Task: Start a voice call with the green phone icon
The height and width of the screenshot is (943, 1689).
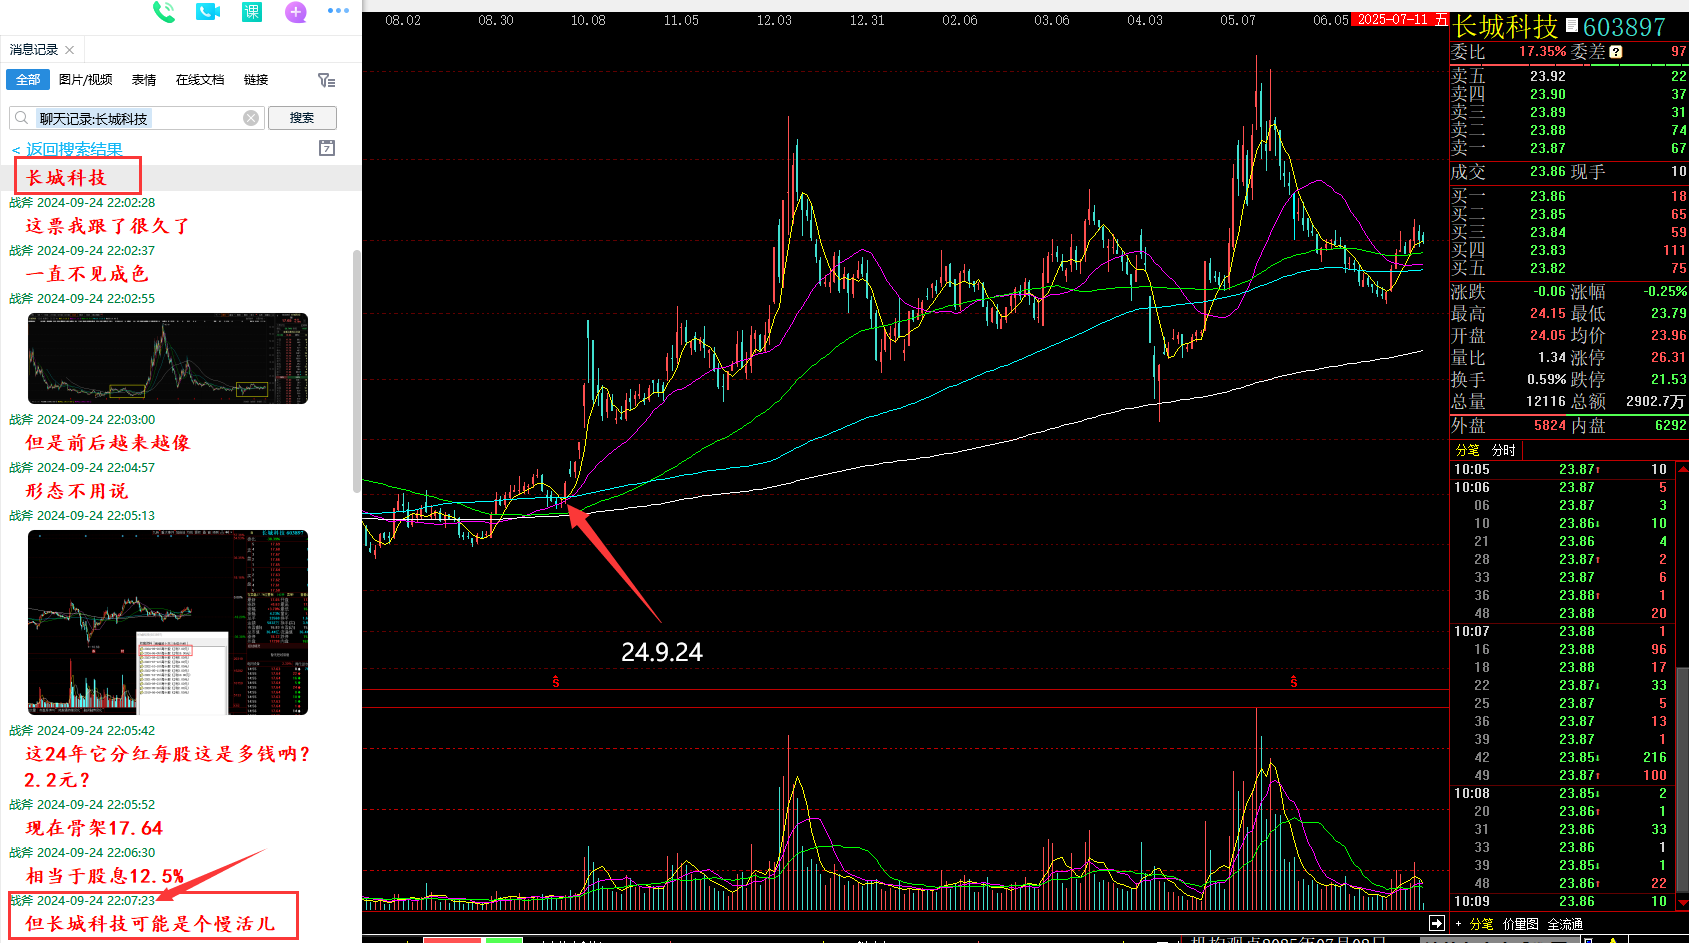Action: [x=164, y=12]
